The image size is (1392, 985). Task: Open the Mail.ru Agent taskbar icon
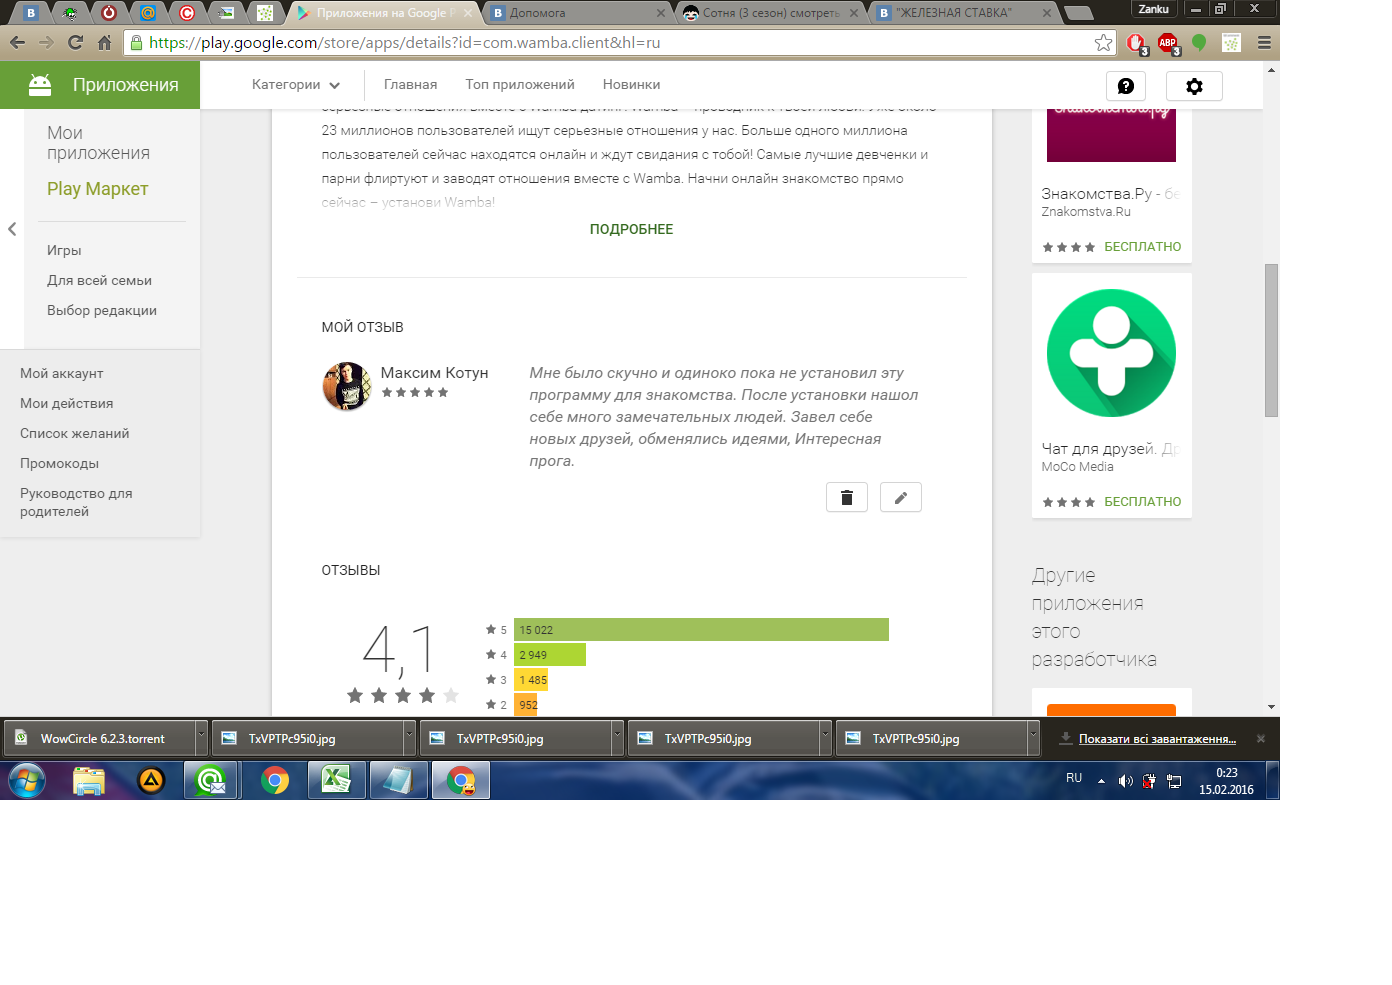211,780
